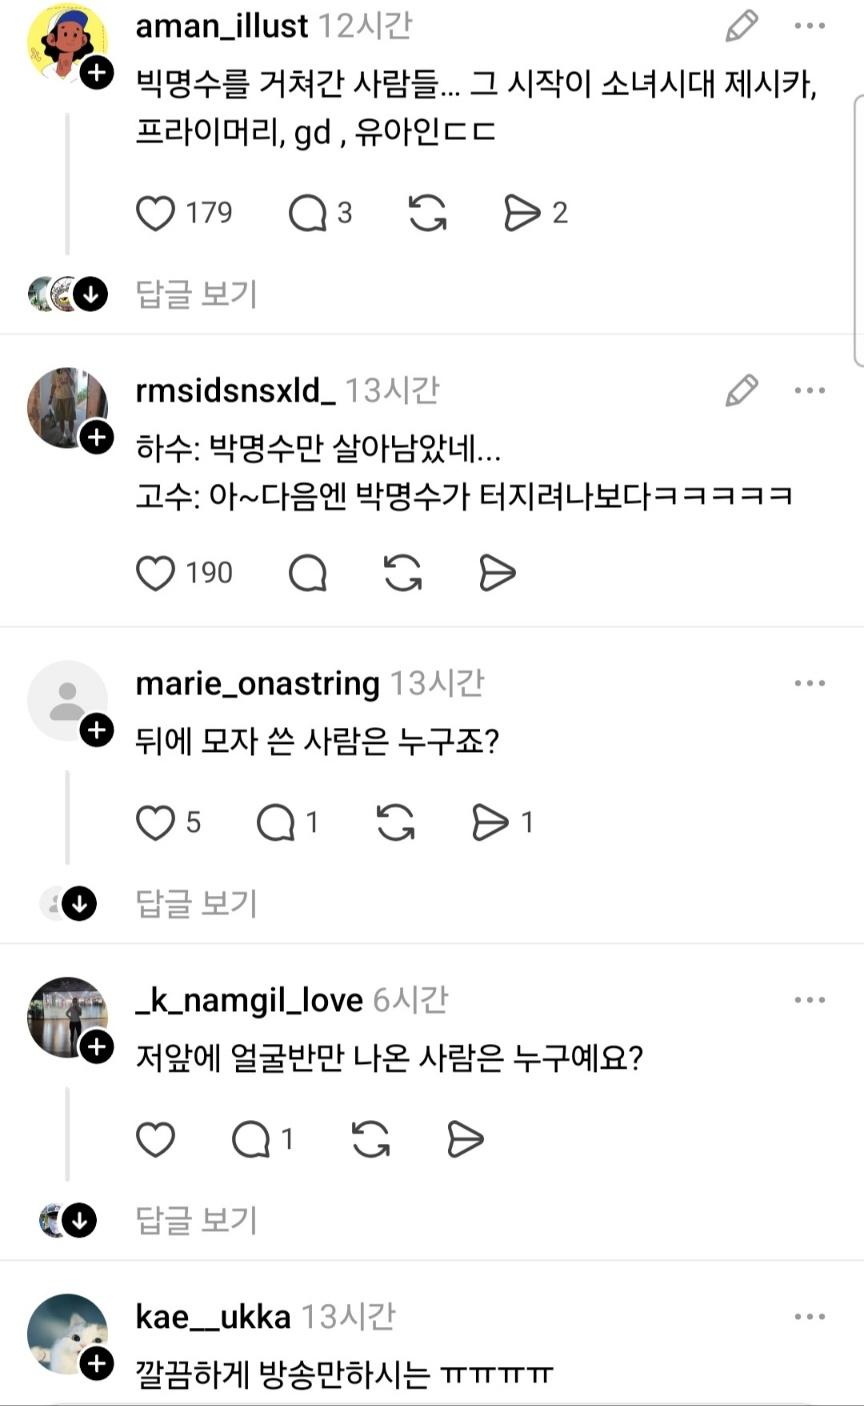
Task: Repost marie_onastring's comment
Action: pyautogui.click(x=395, y=823)
